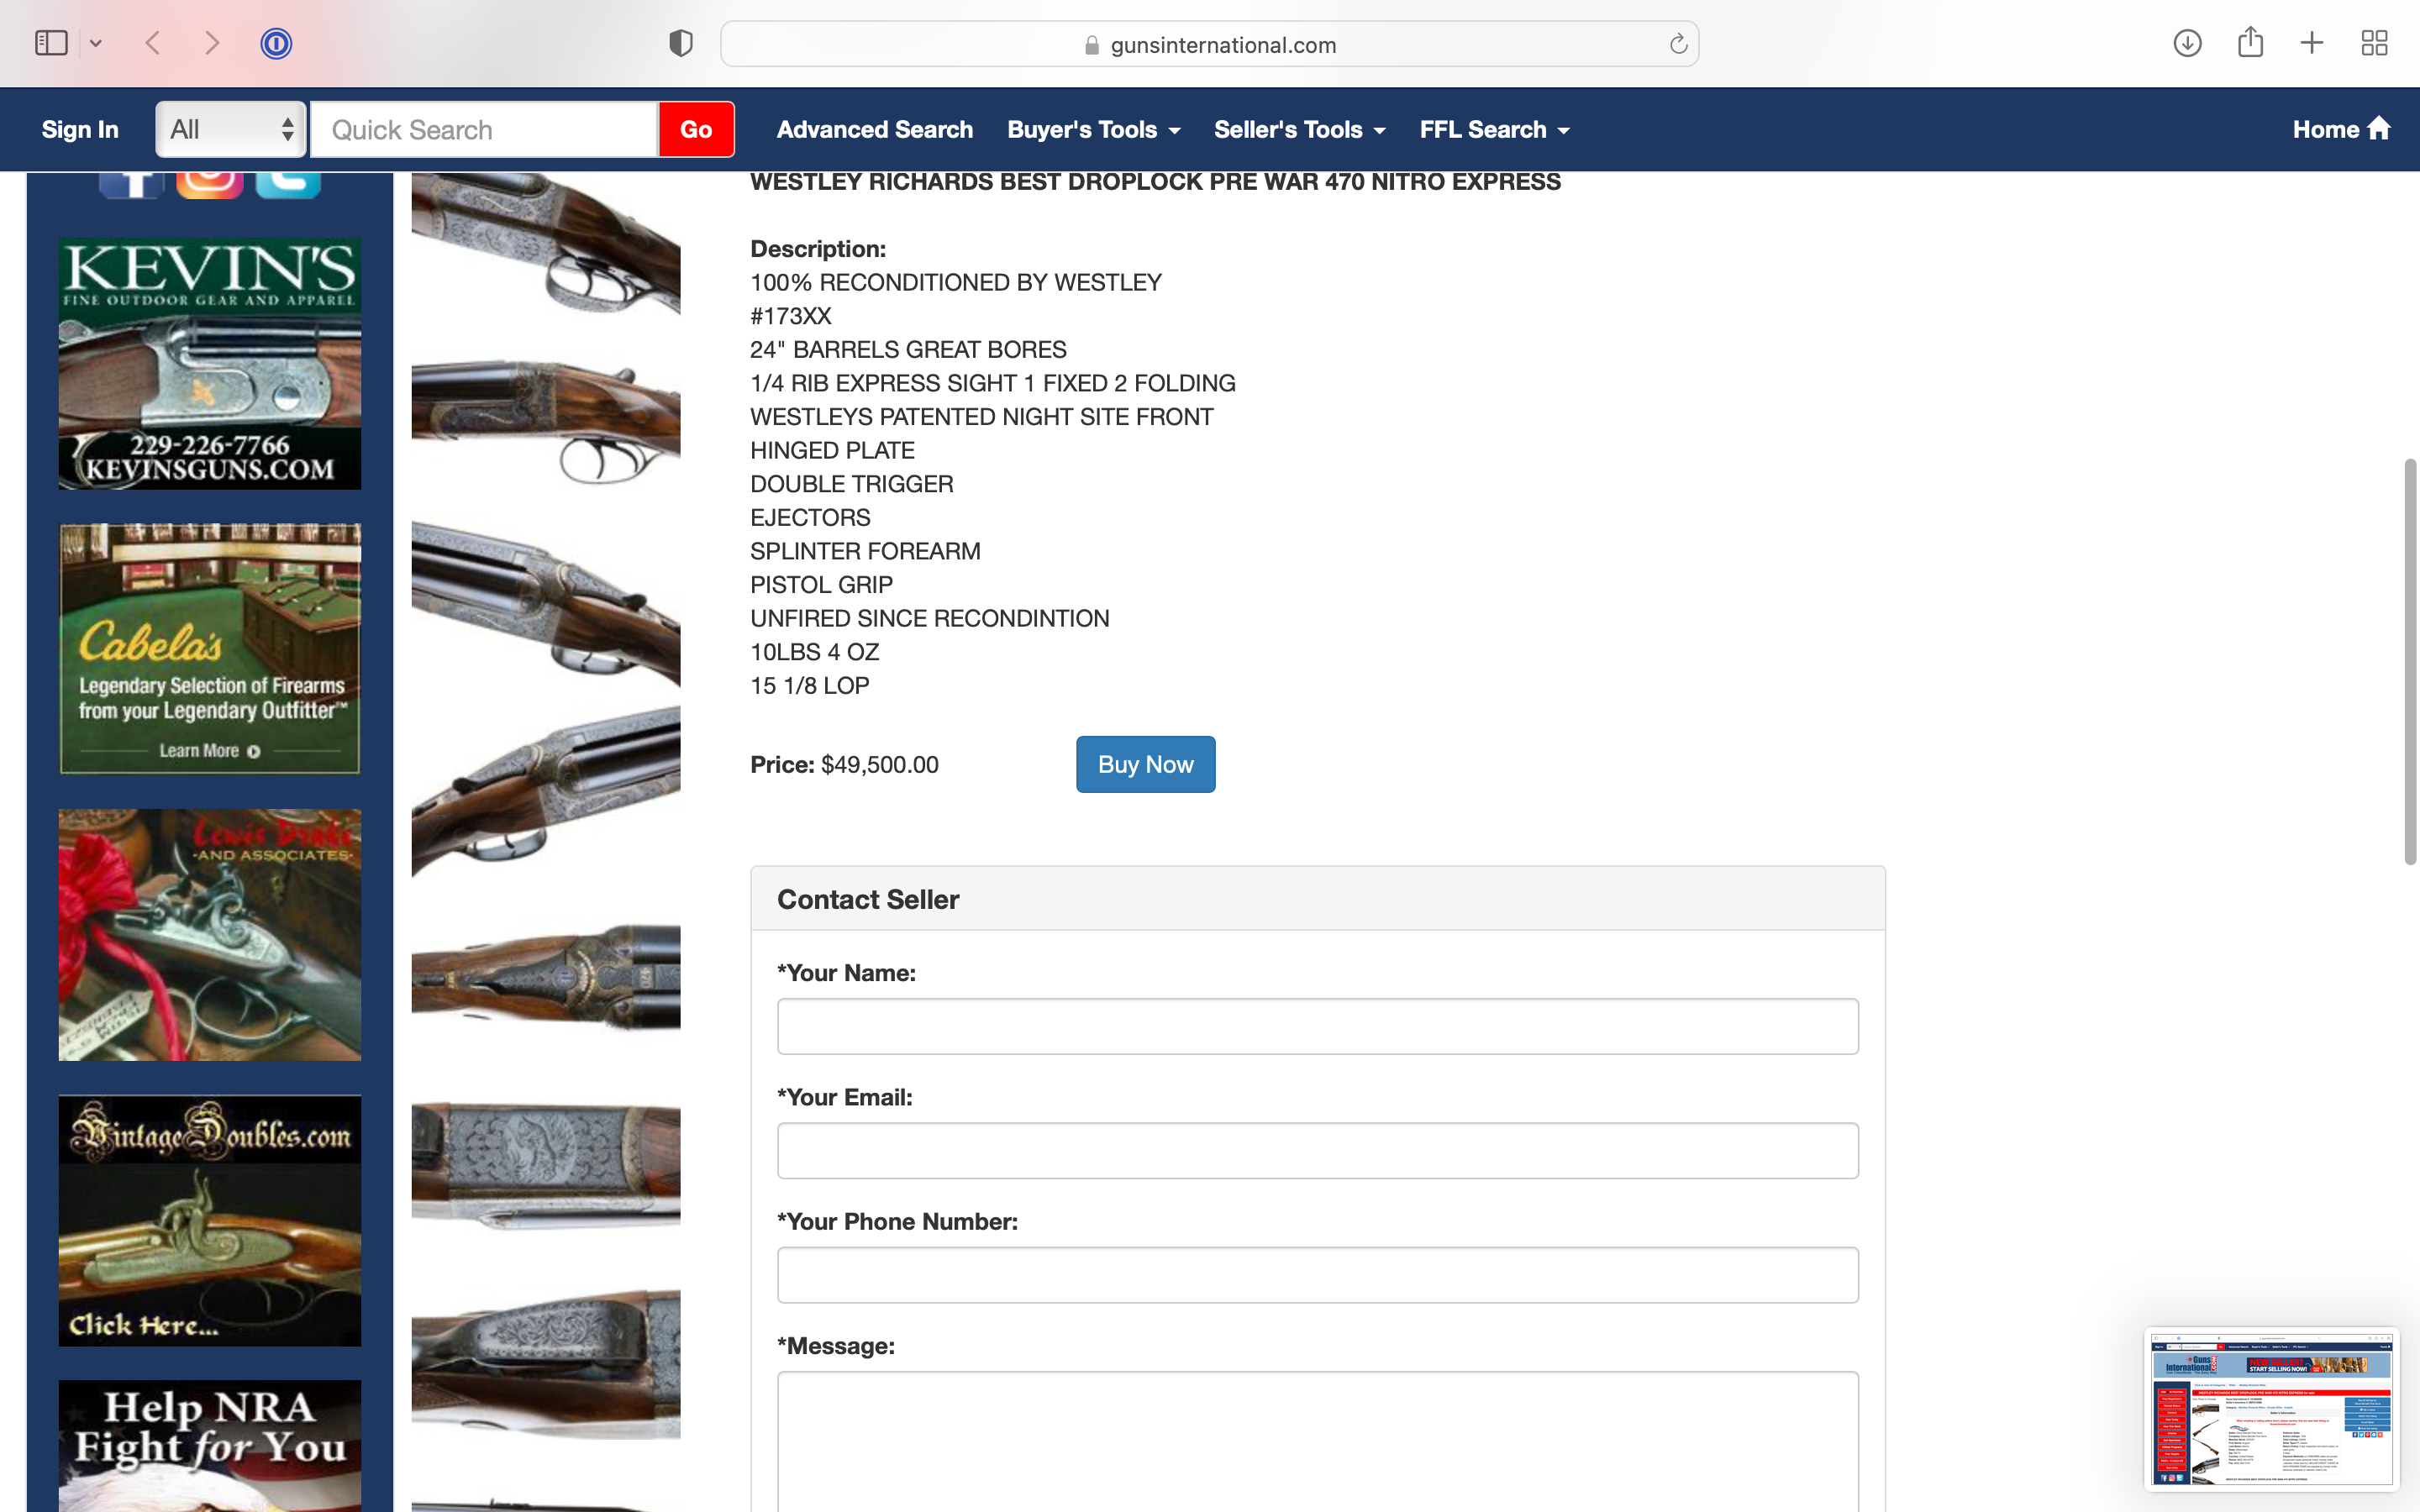
Task: View the first rifle thumbnail at the top
Action: click(x=546, y=243)
